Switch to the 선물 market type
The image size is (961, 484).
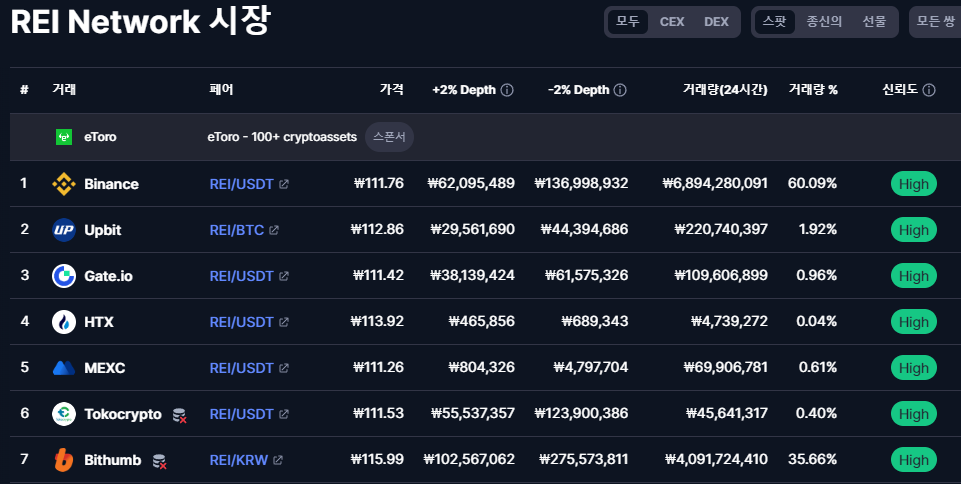point(874,22)
